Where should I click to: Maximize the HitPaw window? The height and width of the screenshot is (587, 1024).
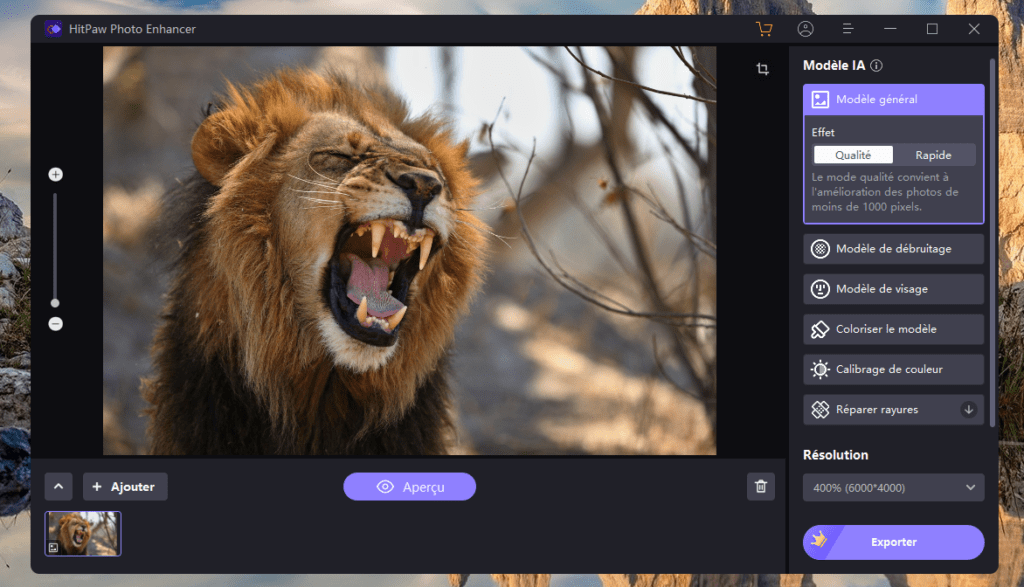click(932, 29)
